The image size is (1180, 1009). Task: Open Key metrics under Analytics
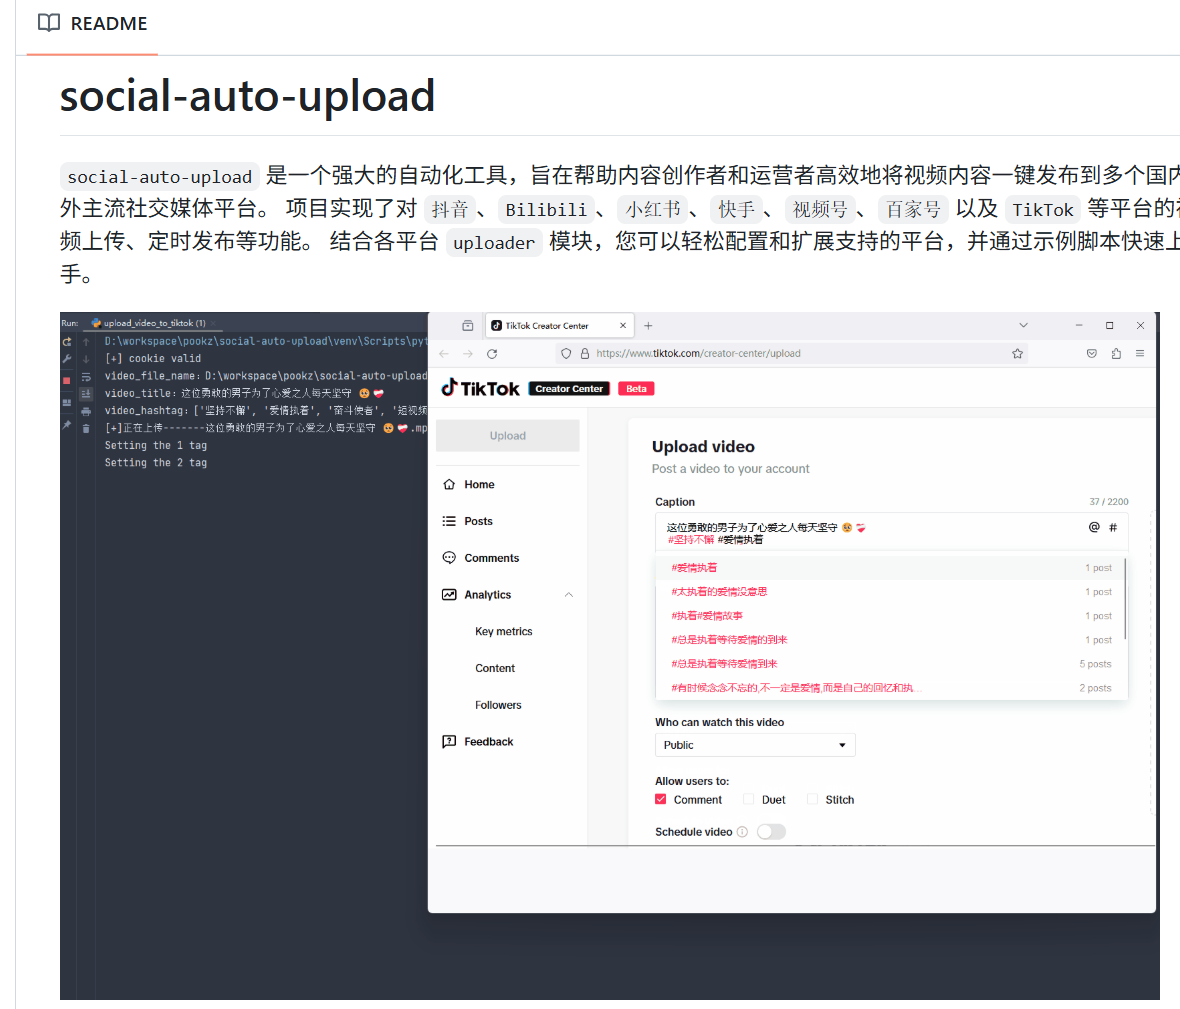503,632
